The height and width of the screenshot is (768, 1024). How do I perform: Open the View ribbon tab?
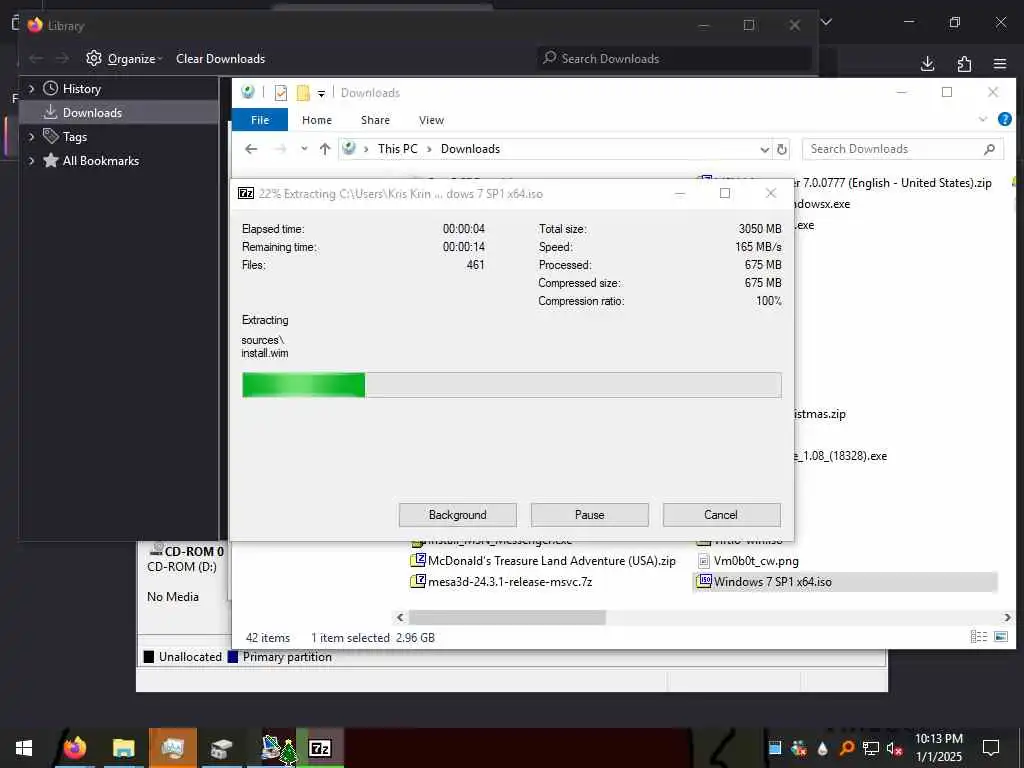click(x=431, y=120)
